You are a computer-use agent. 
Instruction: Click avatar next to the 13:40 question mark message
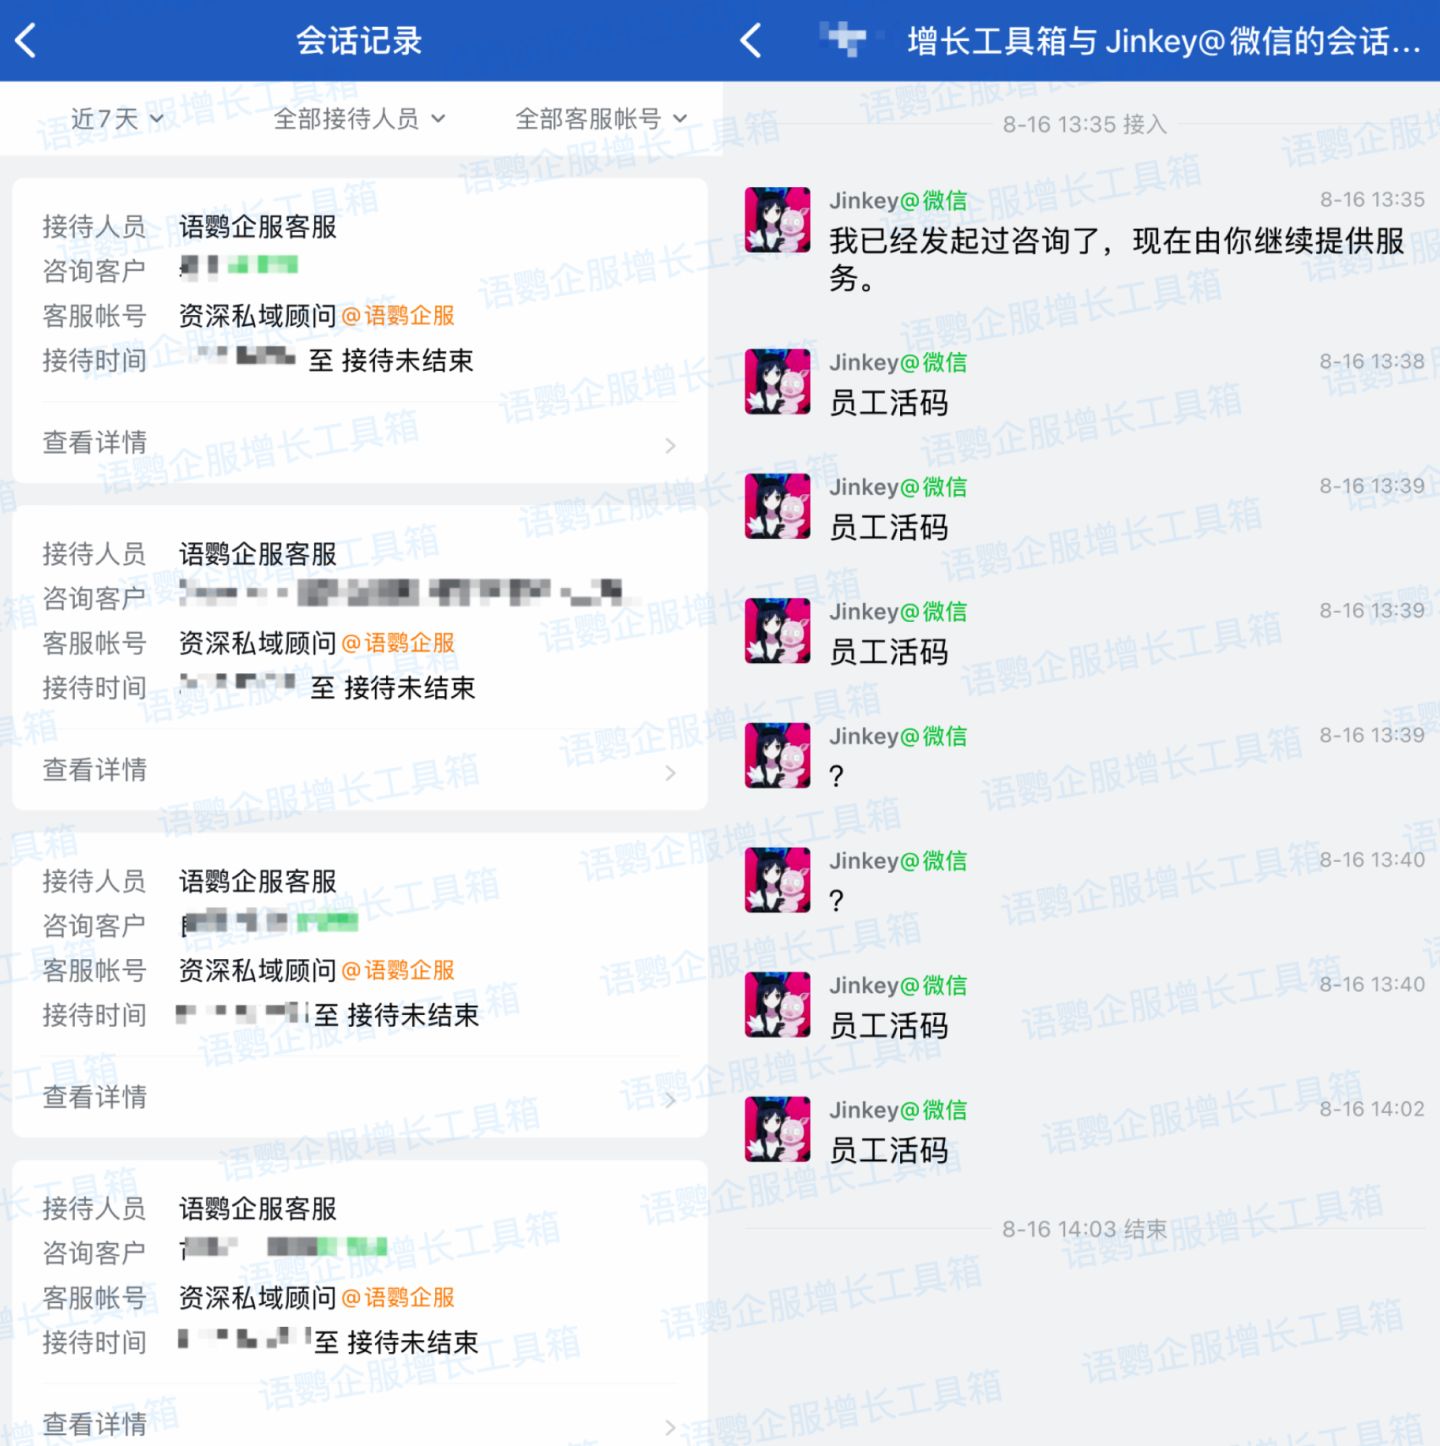[x=777, y=880]
